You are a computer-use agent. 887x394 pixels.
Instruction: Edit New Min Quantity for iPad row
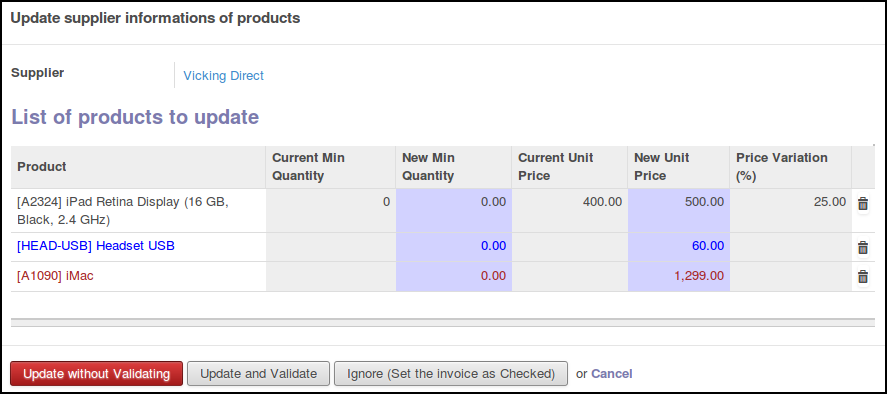454,211
